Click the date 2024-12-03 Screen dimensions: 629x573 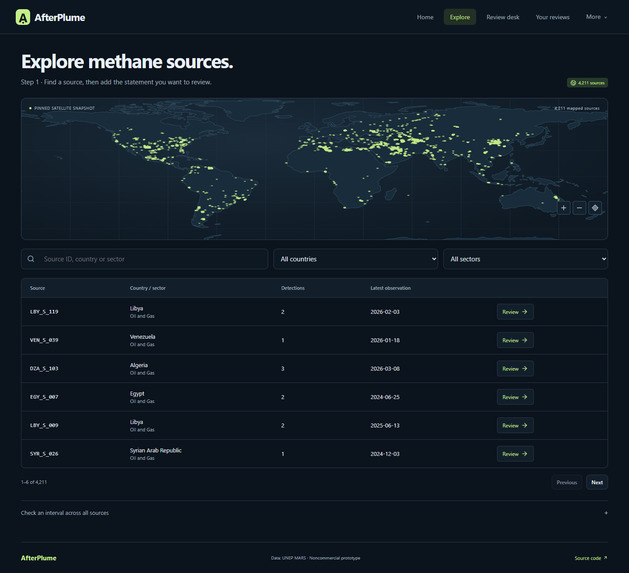385,454
